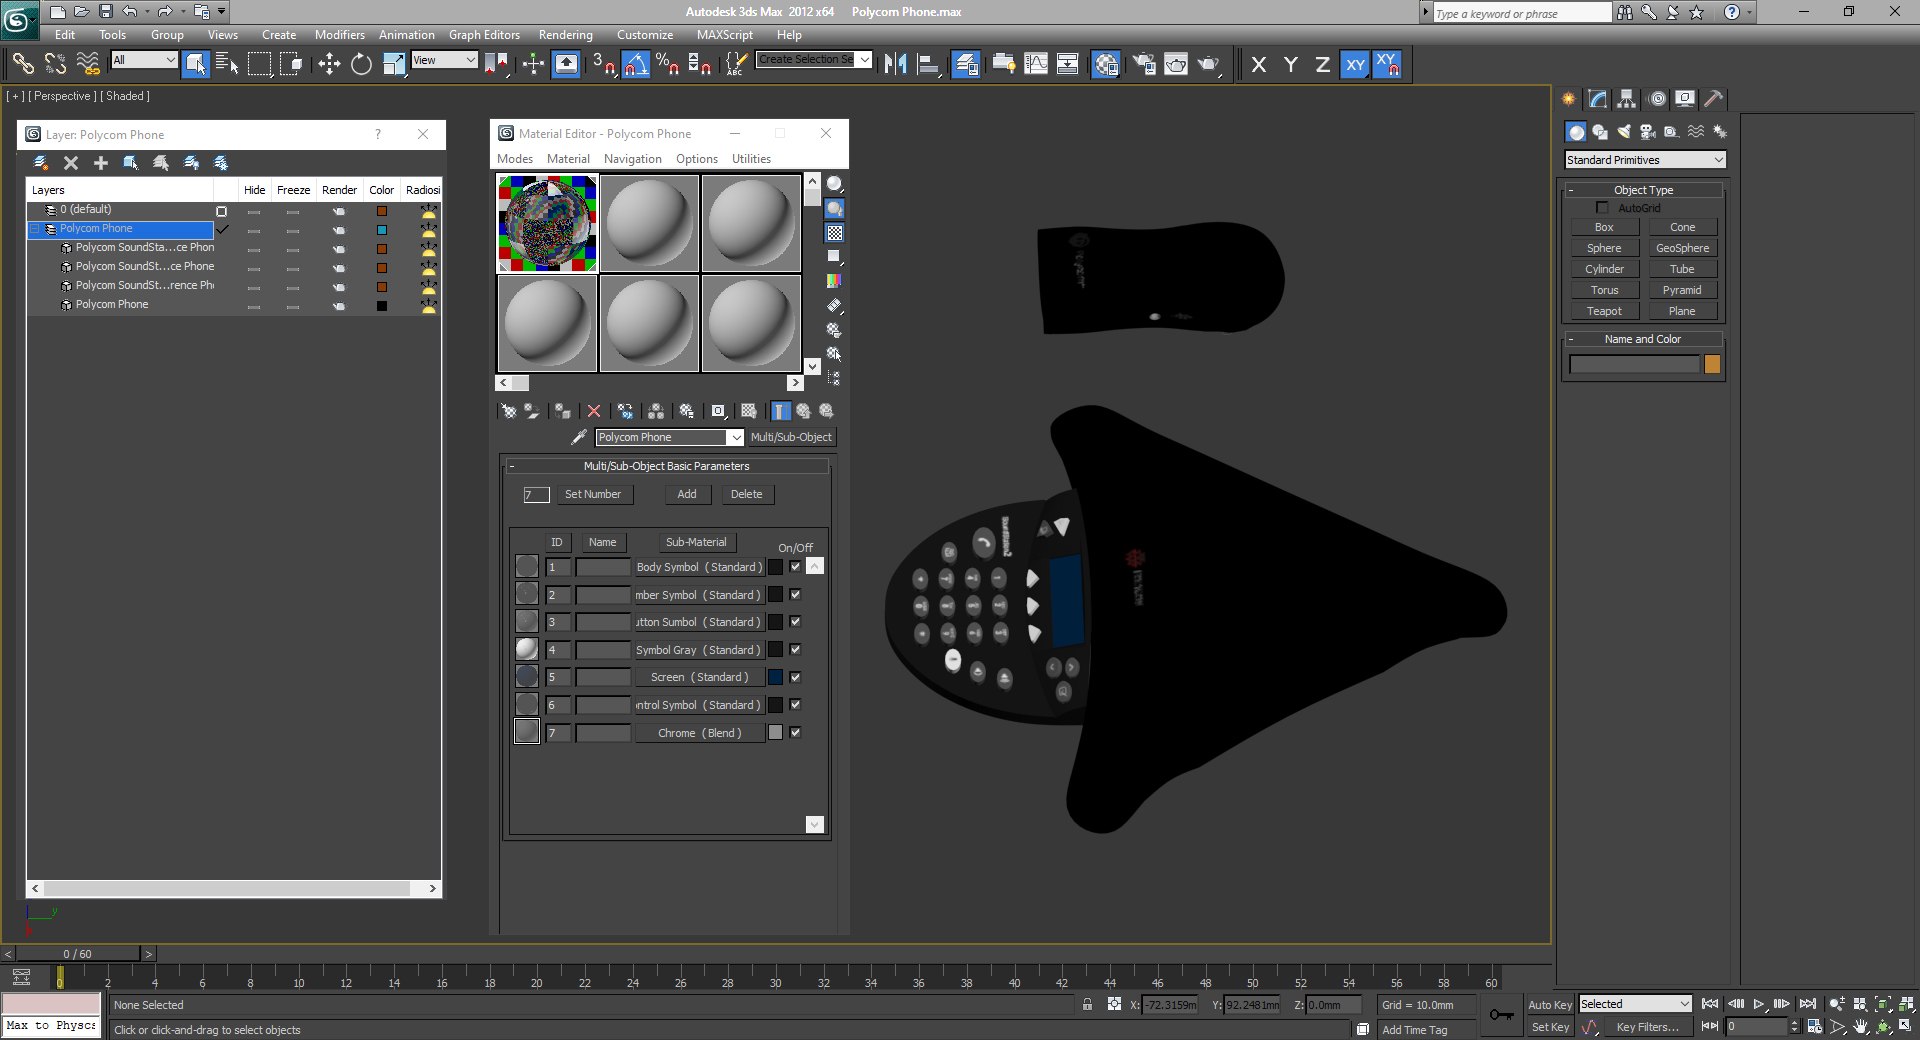Screen dimensions: 1920x1040
Task: Uncheck On/Off for Screen sub-material
Action: click(795, 677)
